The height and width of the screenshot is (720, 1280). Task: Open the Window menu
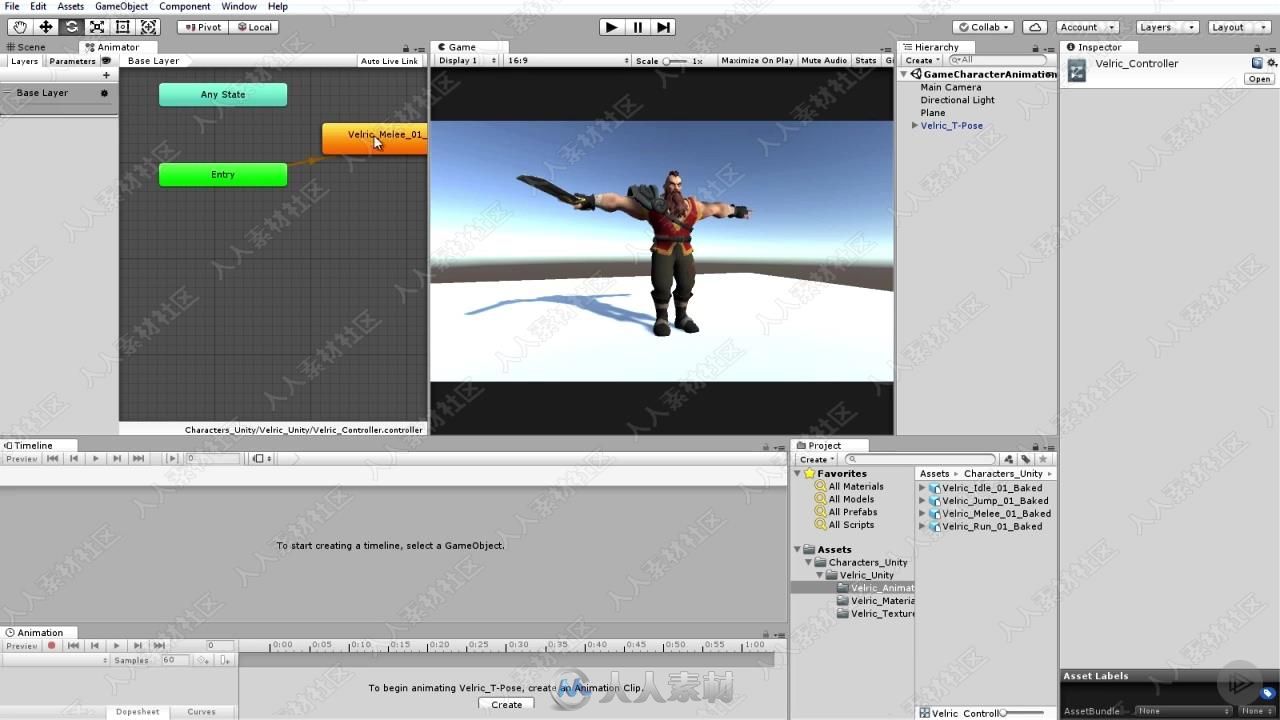pyautogui.click(x=239, y=6)
